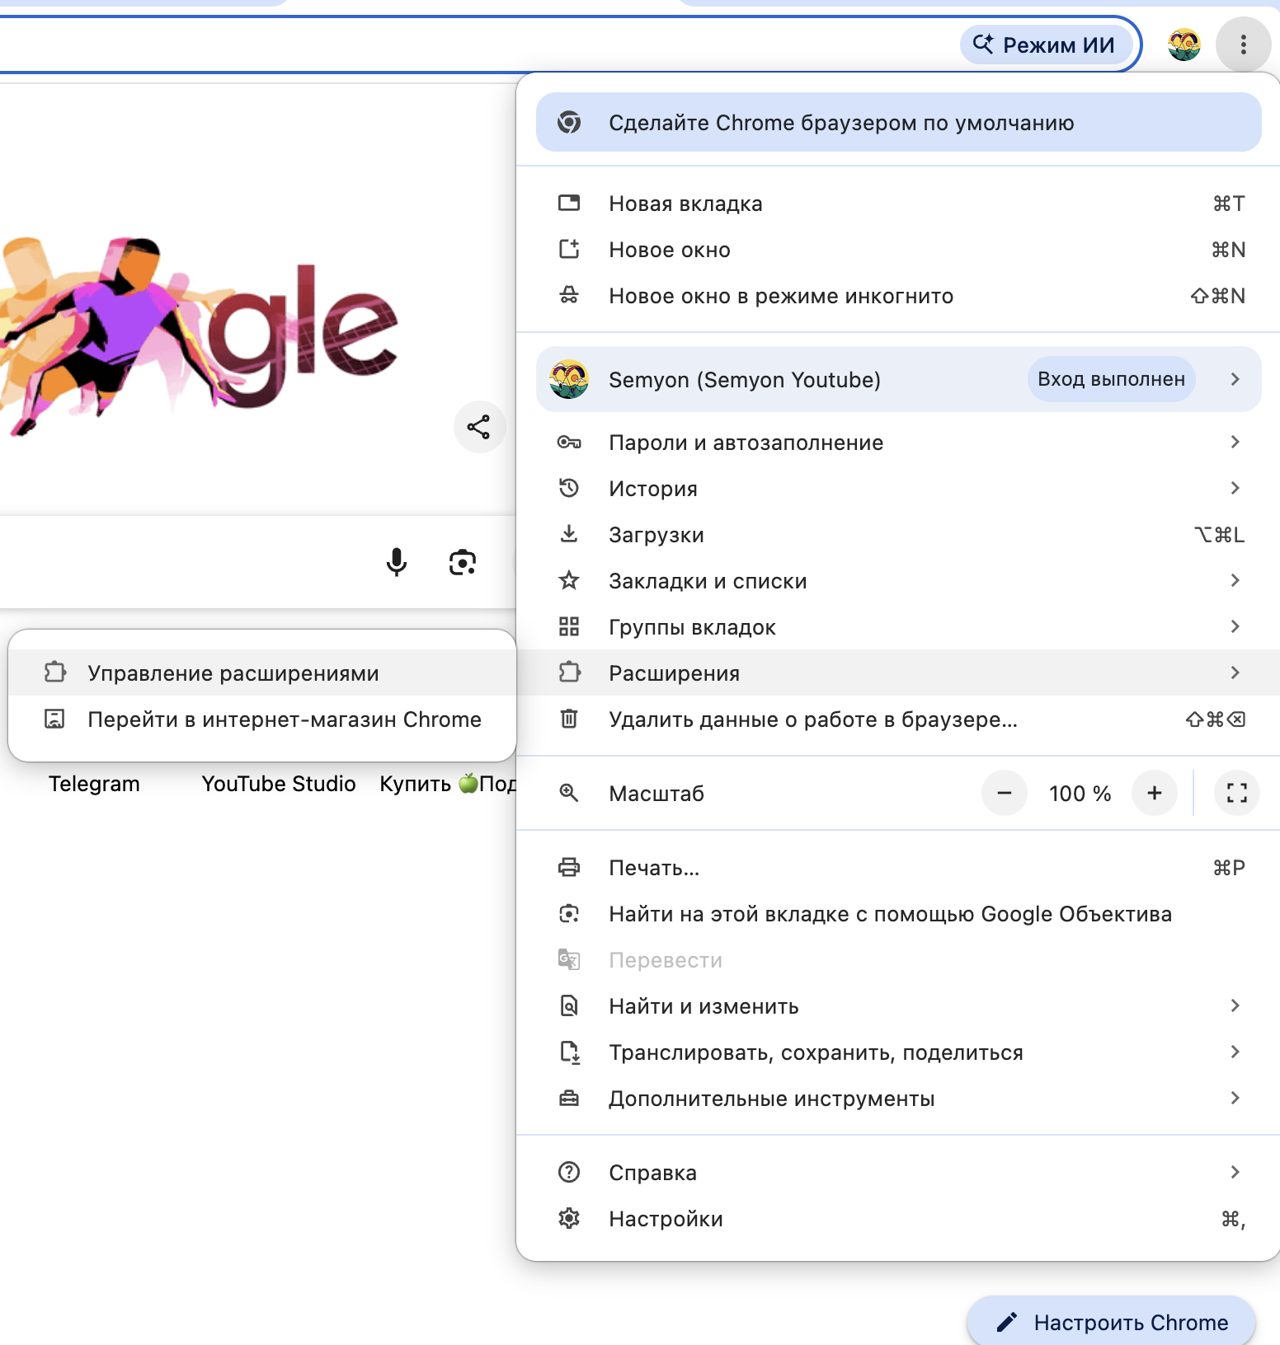Click the question mark icon beside Справка

click(569, 1172)
